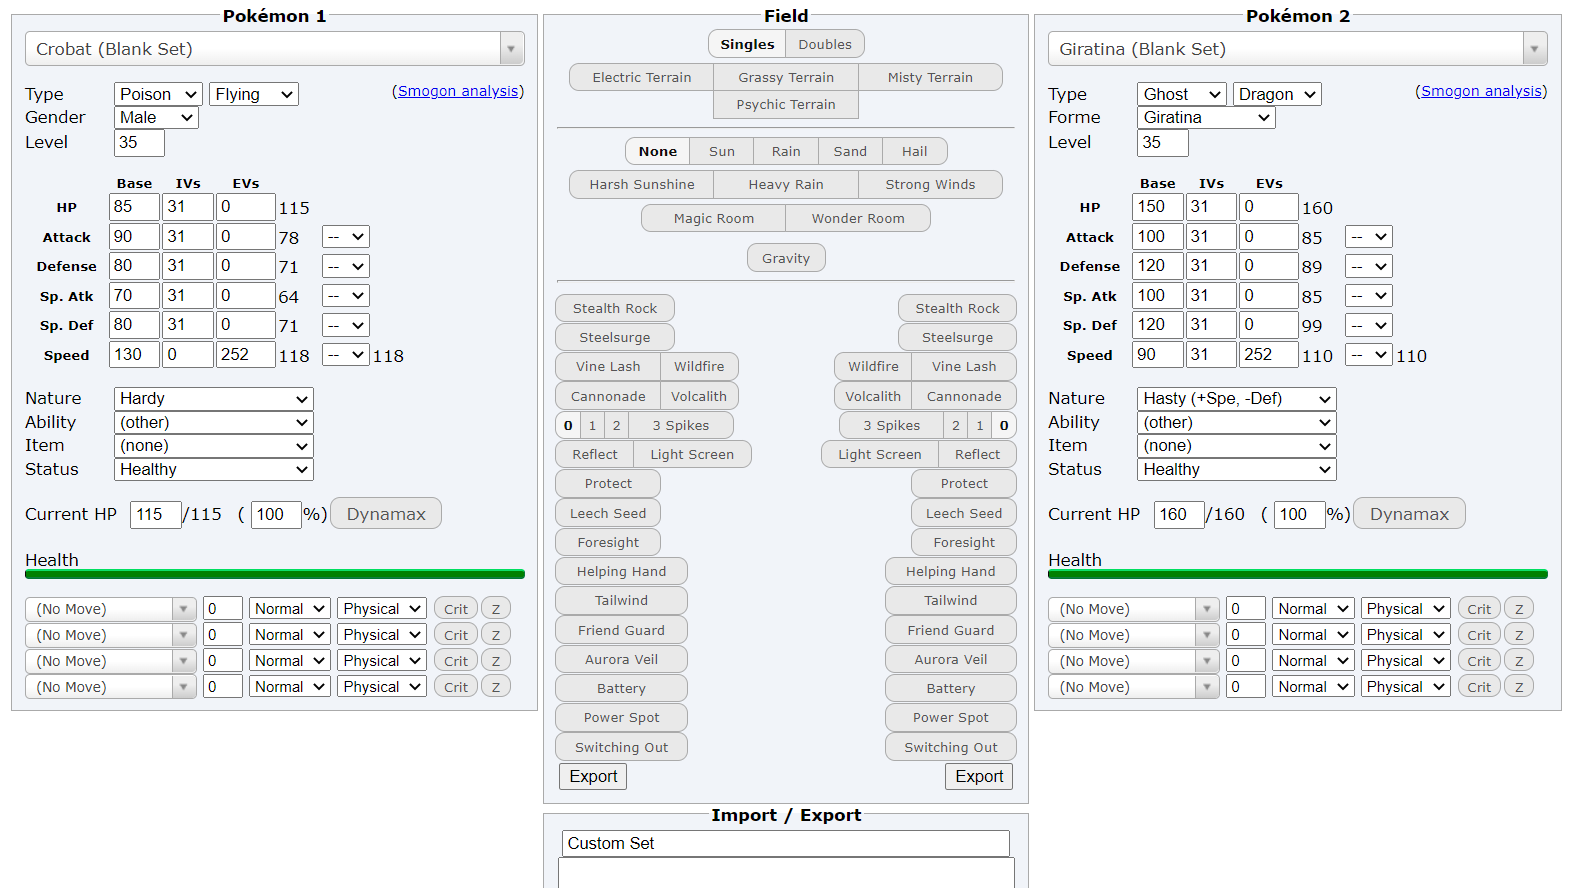The height and width of the screenshot is (888, 1594).
Task: Open Pokémon 1 Nature dropdown showing Hardy
Action: coord(214,398)
